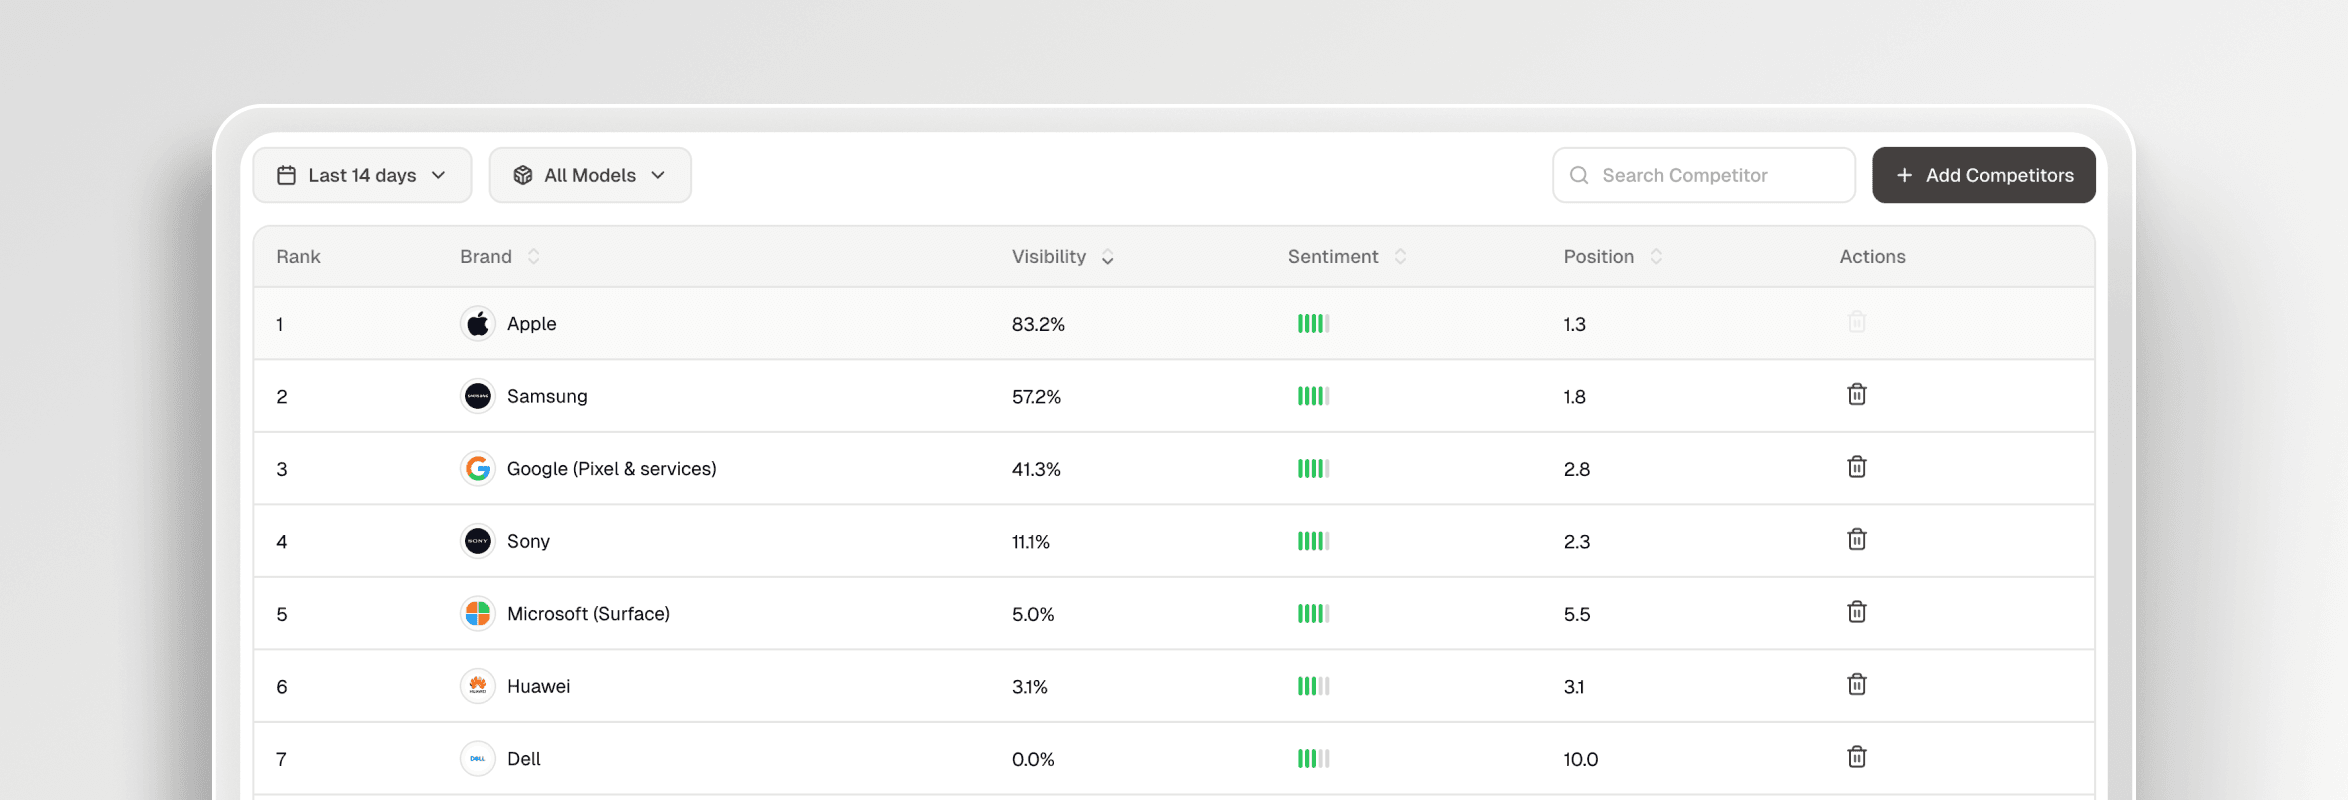Open the All Models dropdown
This screenshot has width=2348, height=800.
tap(590, 175)
